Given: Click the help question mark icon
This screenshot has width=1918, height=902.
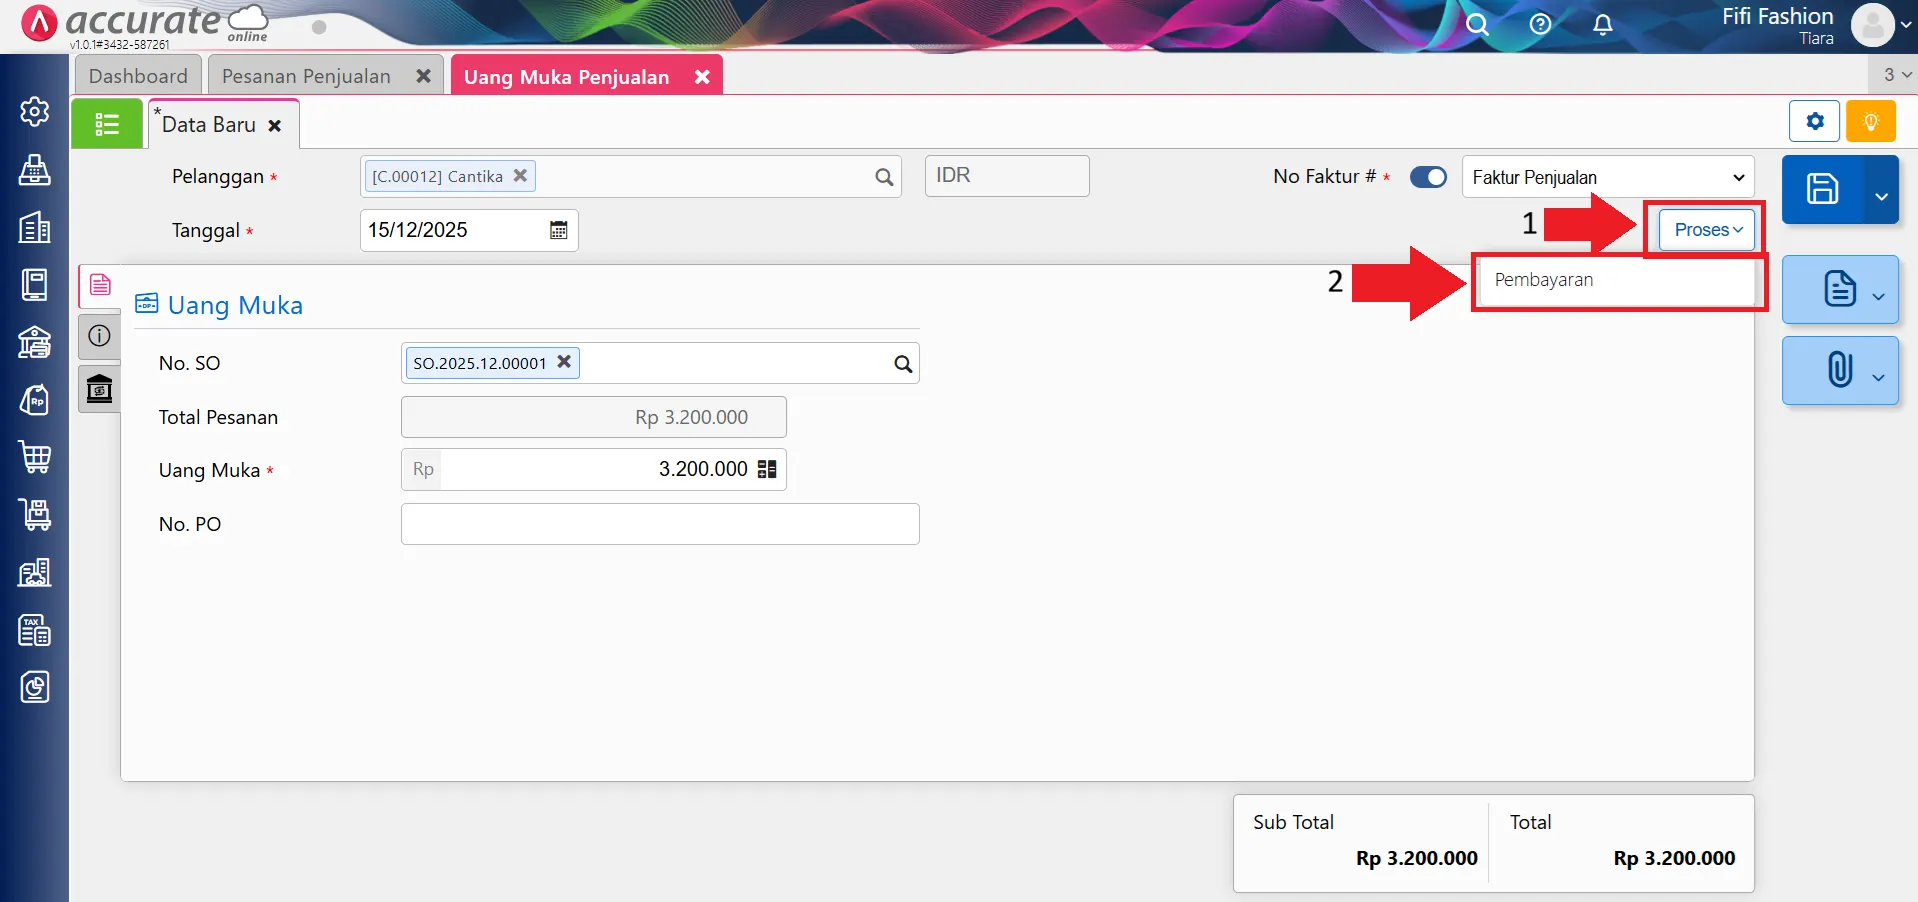Looking at the screenshot, I should (x=1540, y=25).
